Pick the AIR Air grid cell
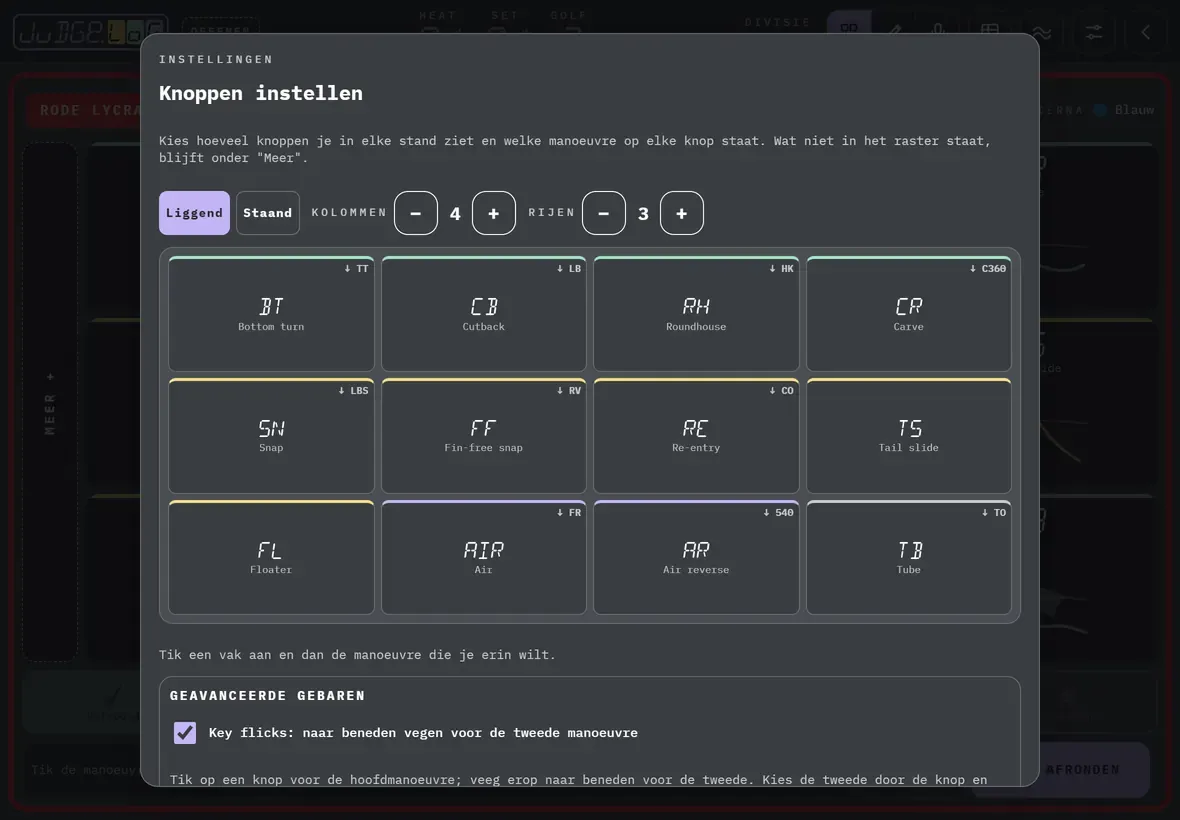 point(484,557)
